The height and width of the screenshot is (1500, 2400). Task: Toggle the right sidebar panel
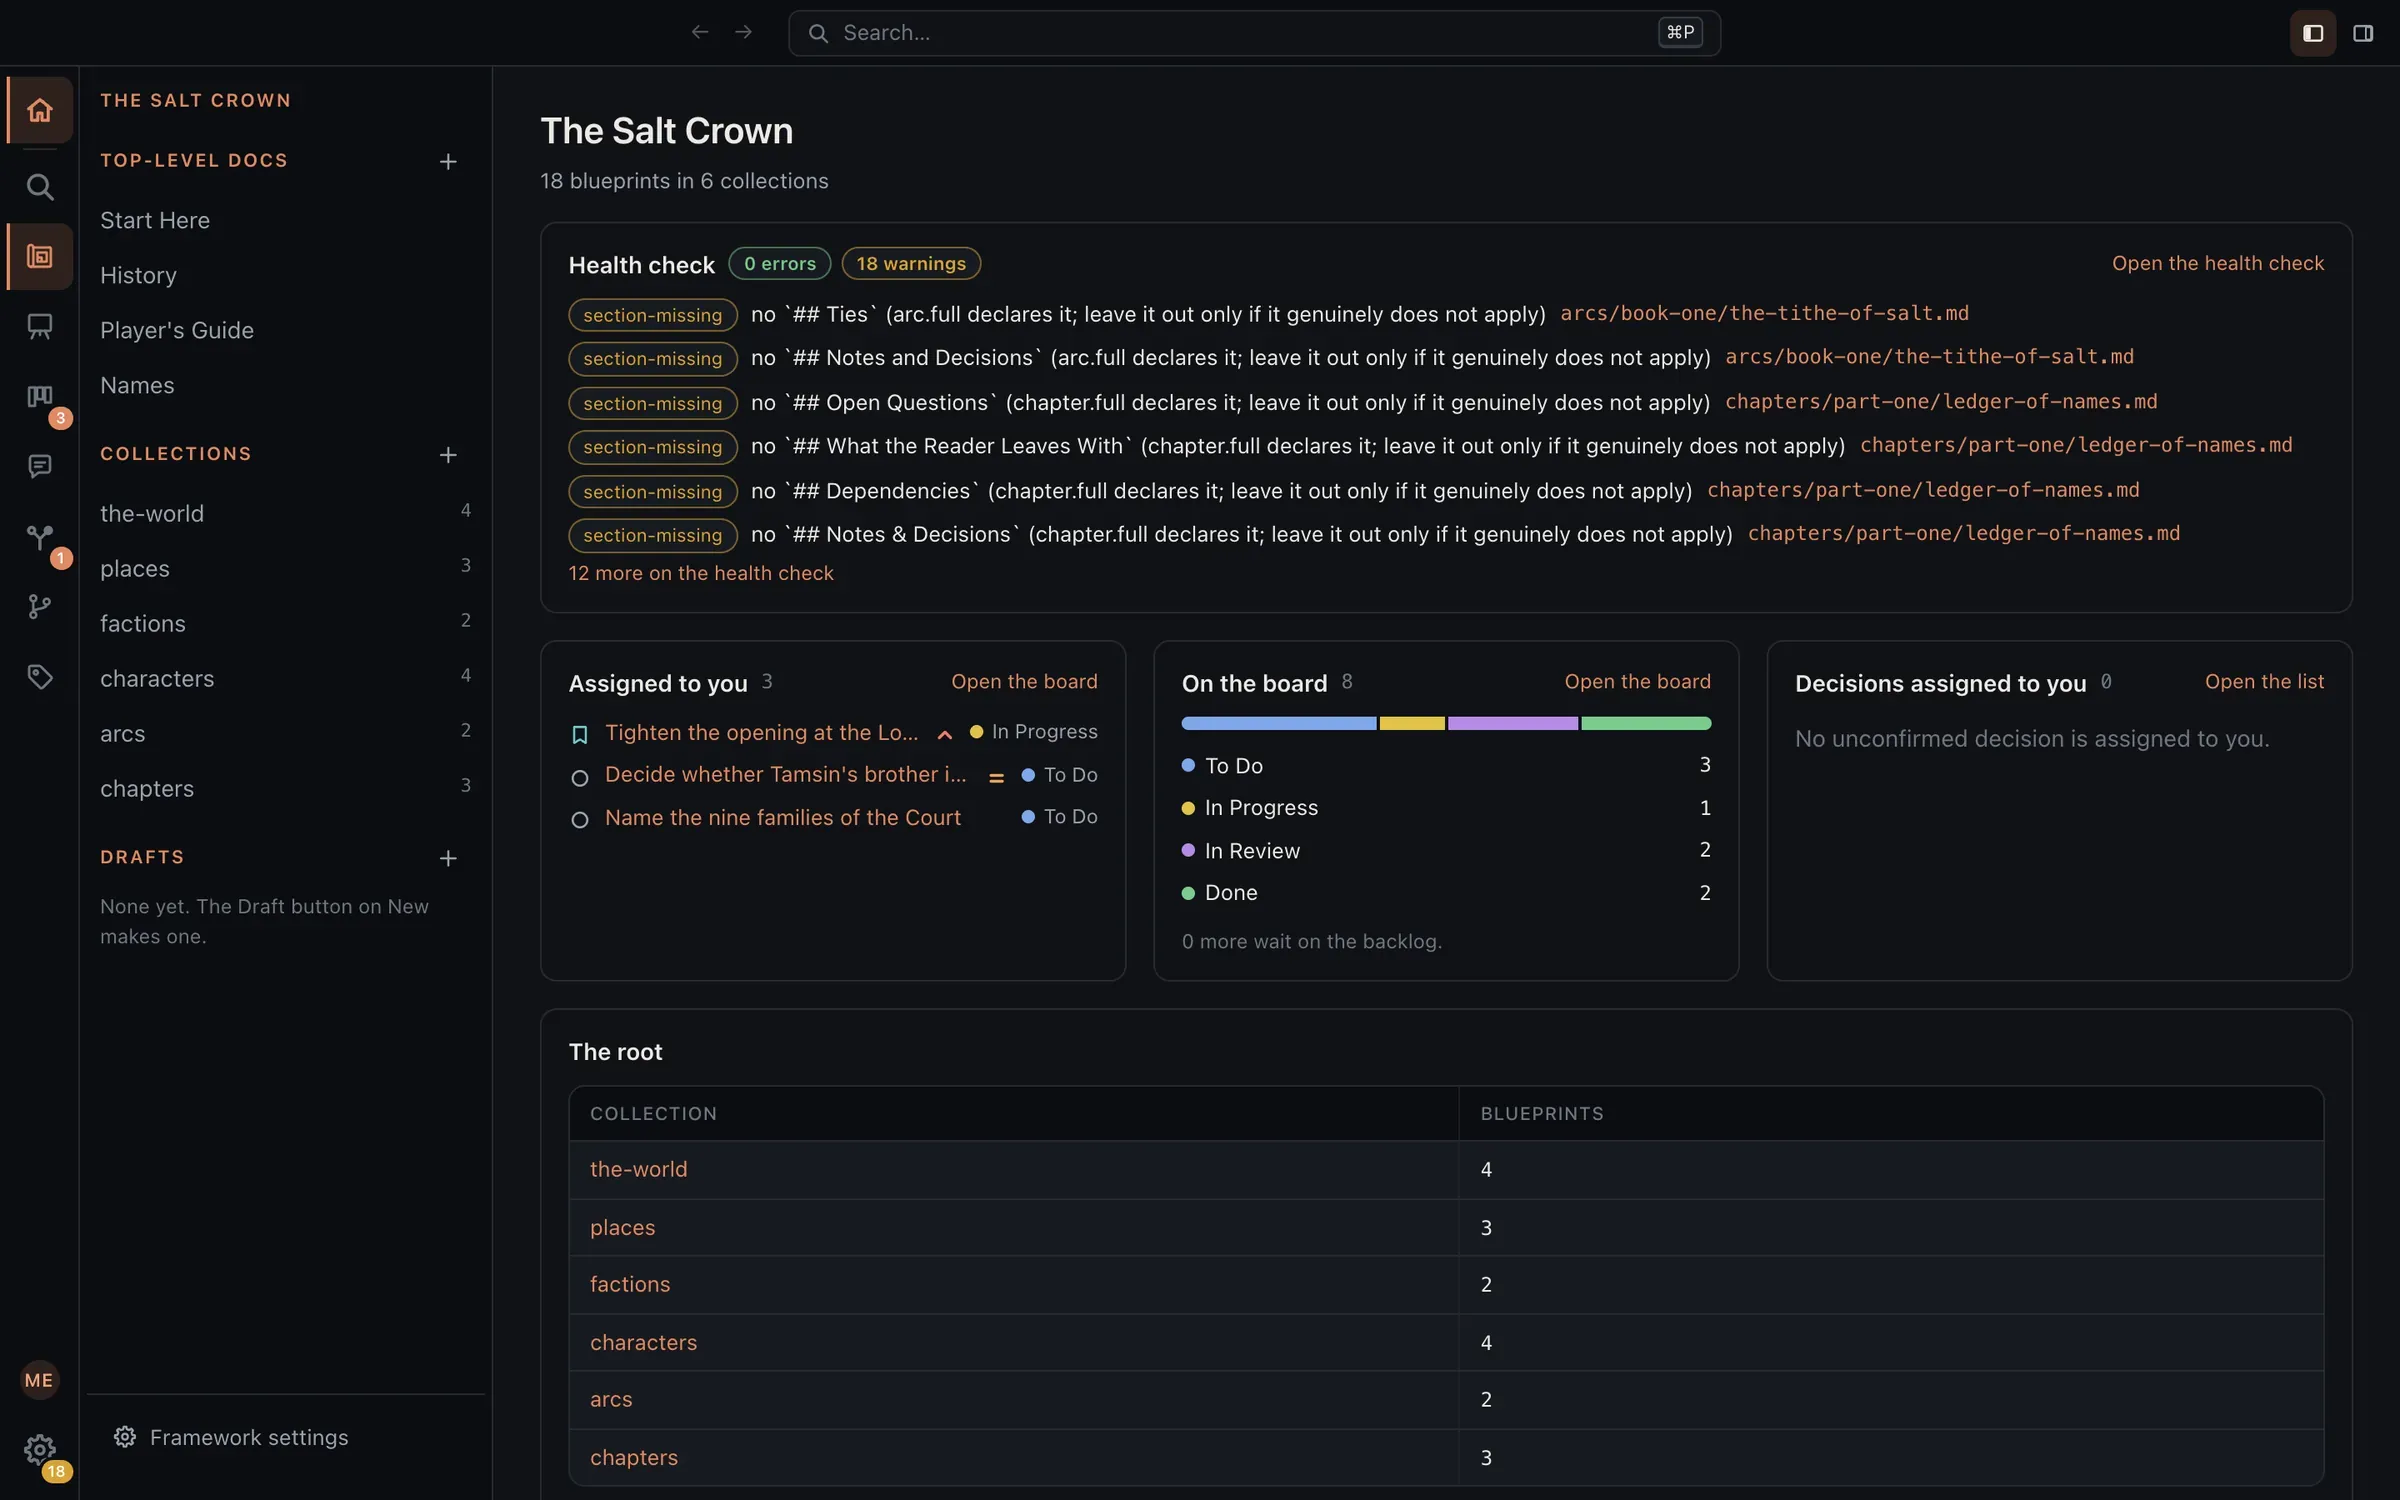[2363, 33]
